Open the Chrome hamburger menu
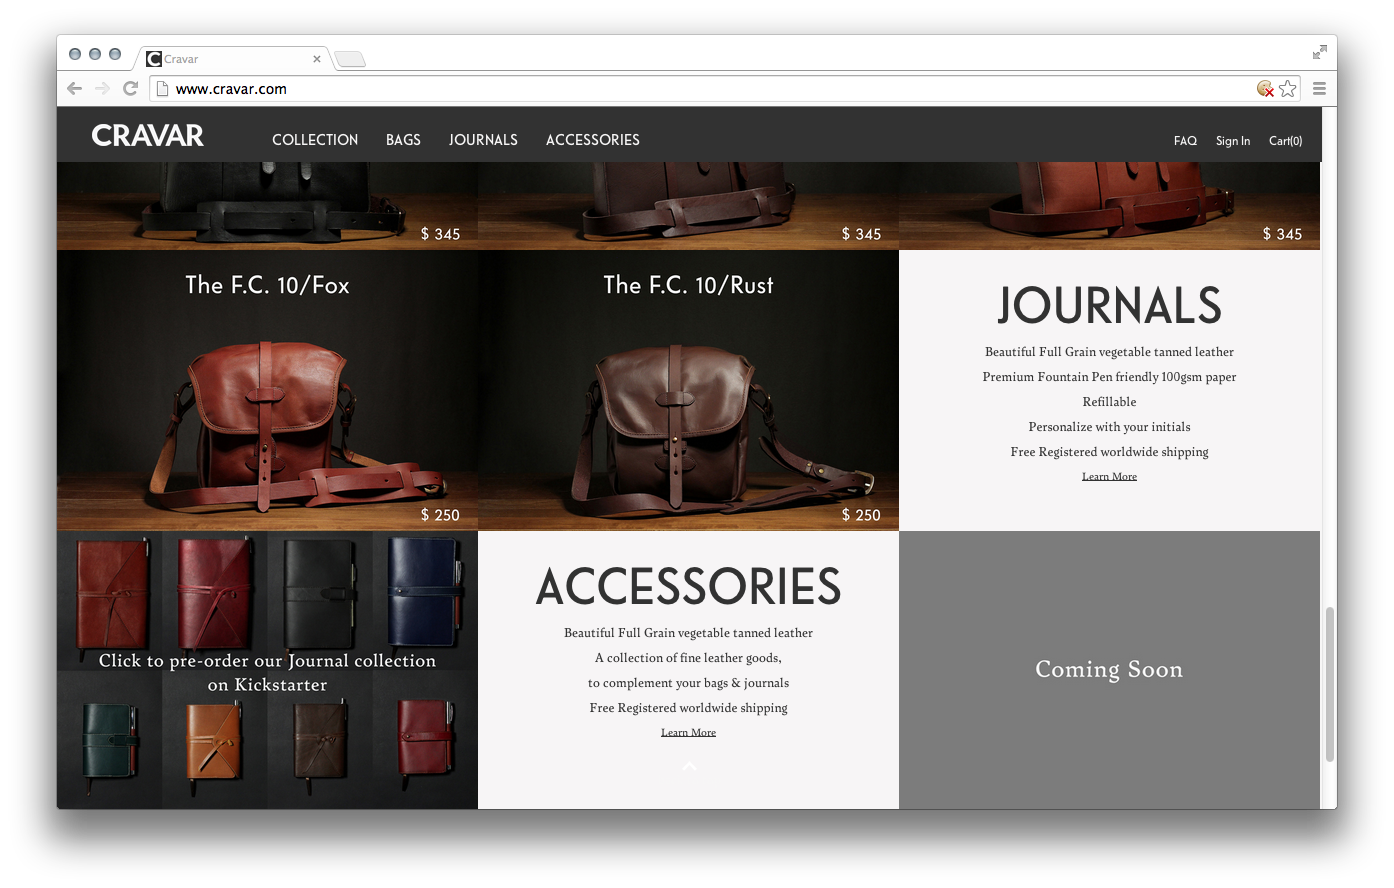Screen dimensions: 1394x888 coord(1319,89)
